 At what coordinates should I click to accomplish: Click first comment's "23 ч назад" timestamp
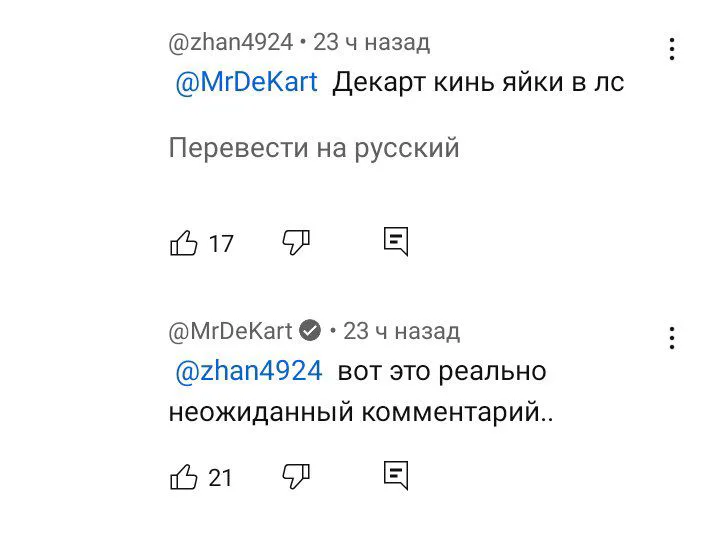tap(371, 43)
